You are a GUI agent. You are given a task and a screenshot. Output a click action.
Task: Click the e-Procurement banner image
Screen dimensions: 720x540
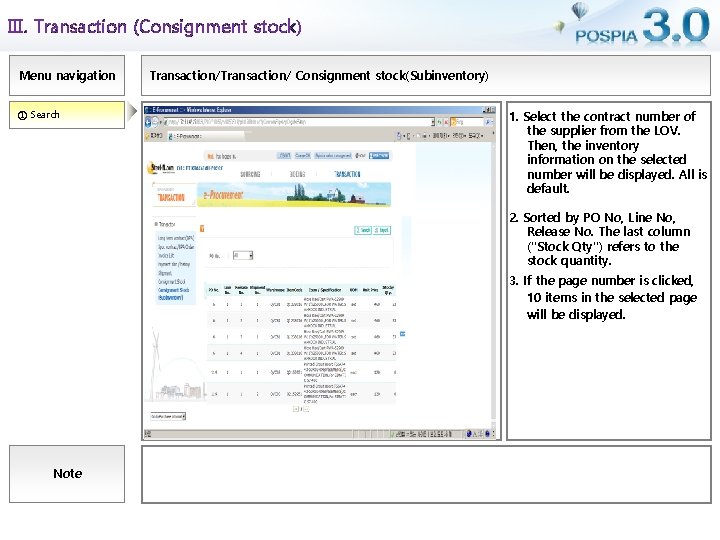(x=294, y=195)
